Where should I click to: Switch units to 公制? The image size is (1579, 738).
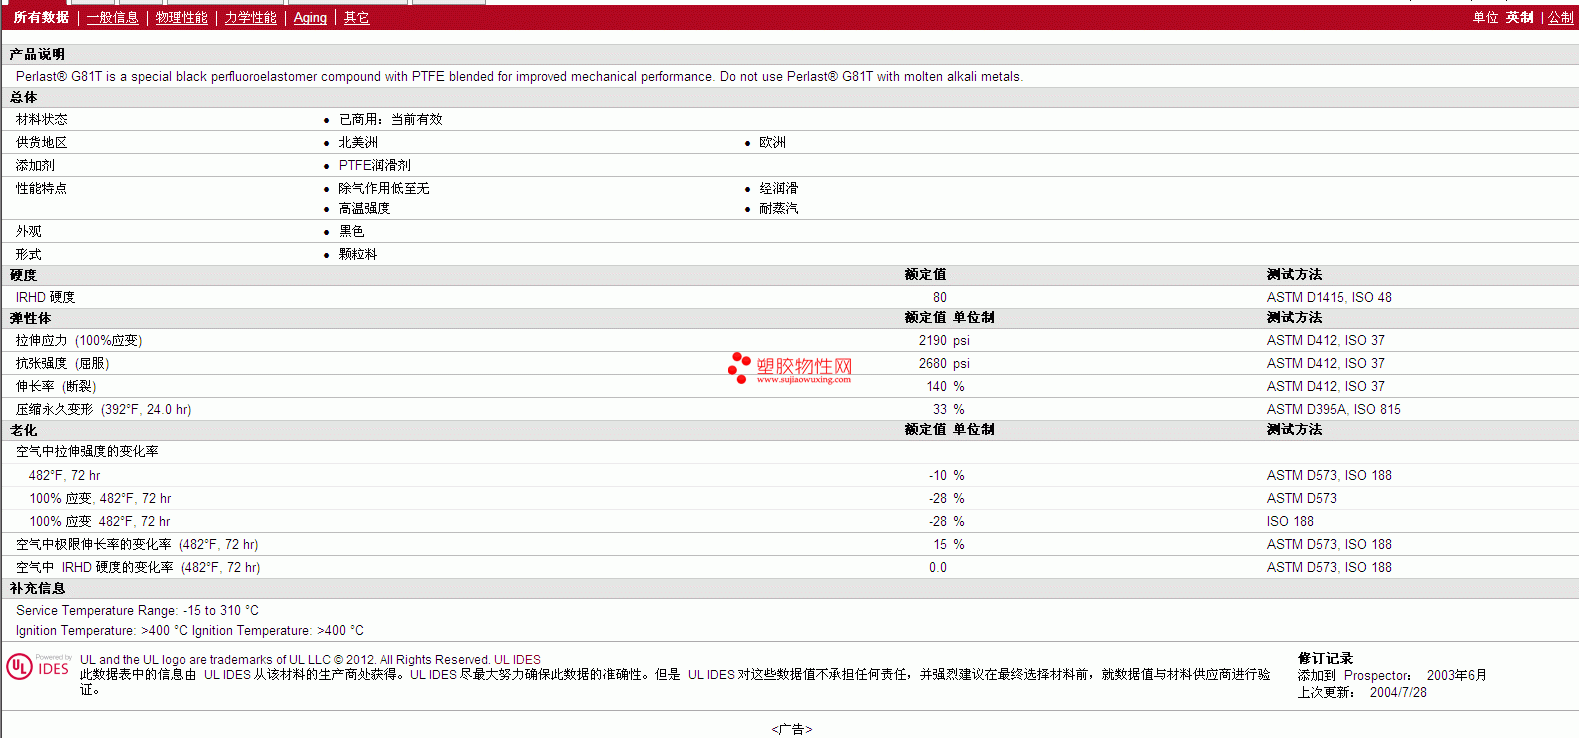pos(1561,17)
